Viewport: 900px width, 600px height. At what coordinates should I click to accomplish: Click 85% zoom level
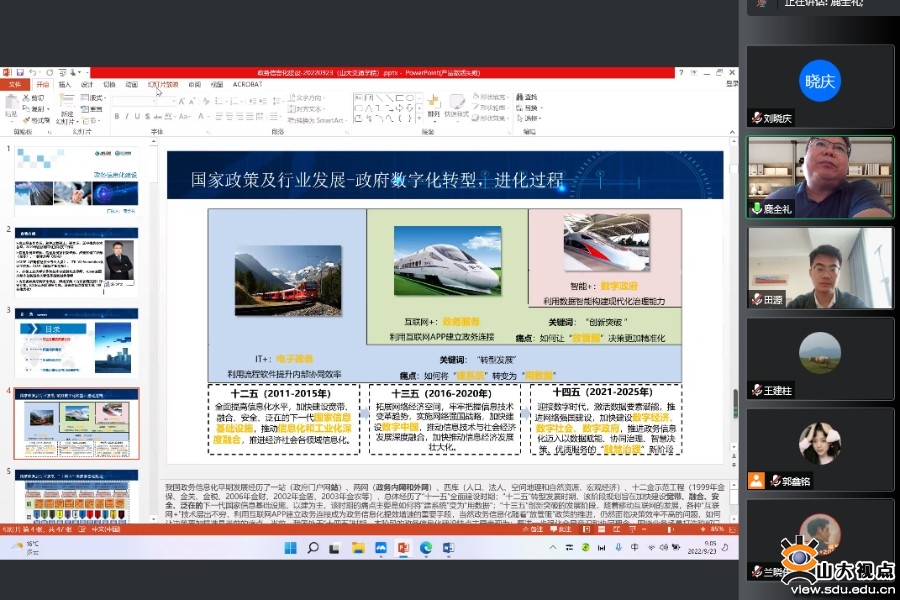tap(717, 529)
